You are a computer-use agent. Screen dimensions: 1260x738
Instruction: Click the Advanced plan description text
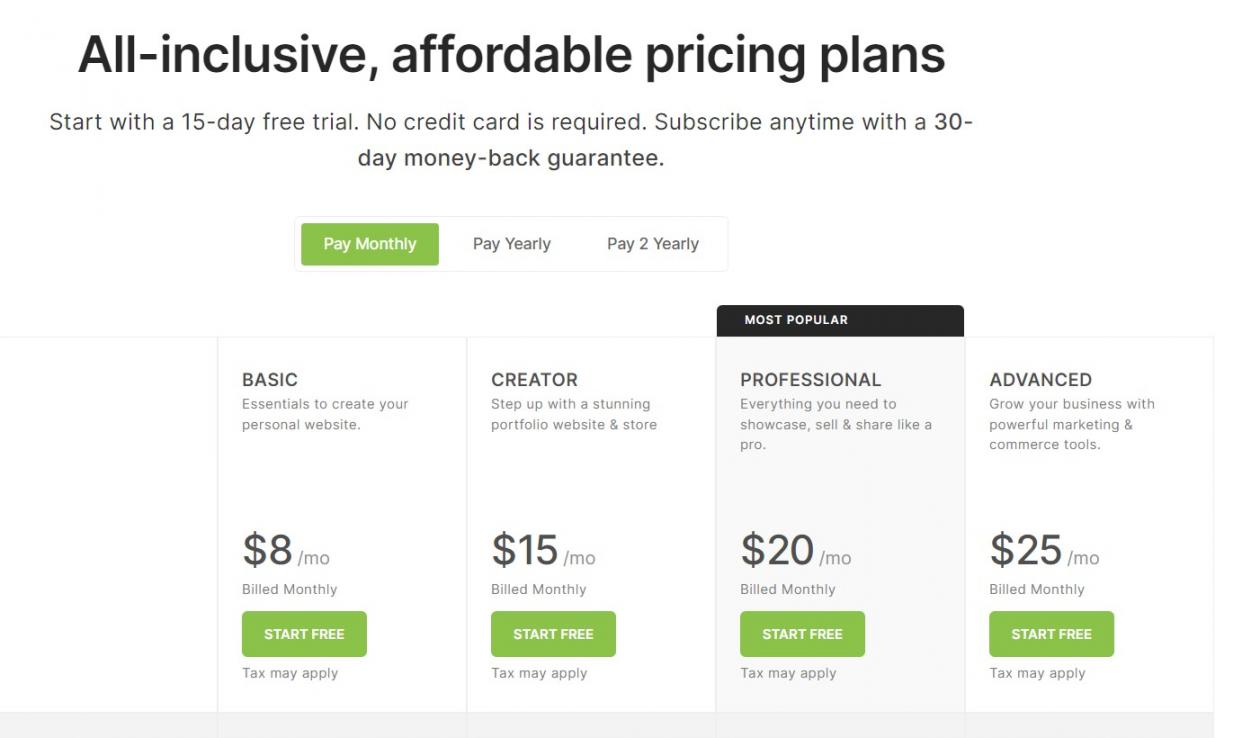[1071, 424]
